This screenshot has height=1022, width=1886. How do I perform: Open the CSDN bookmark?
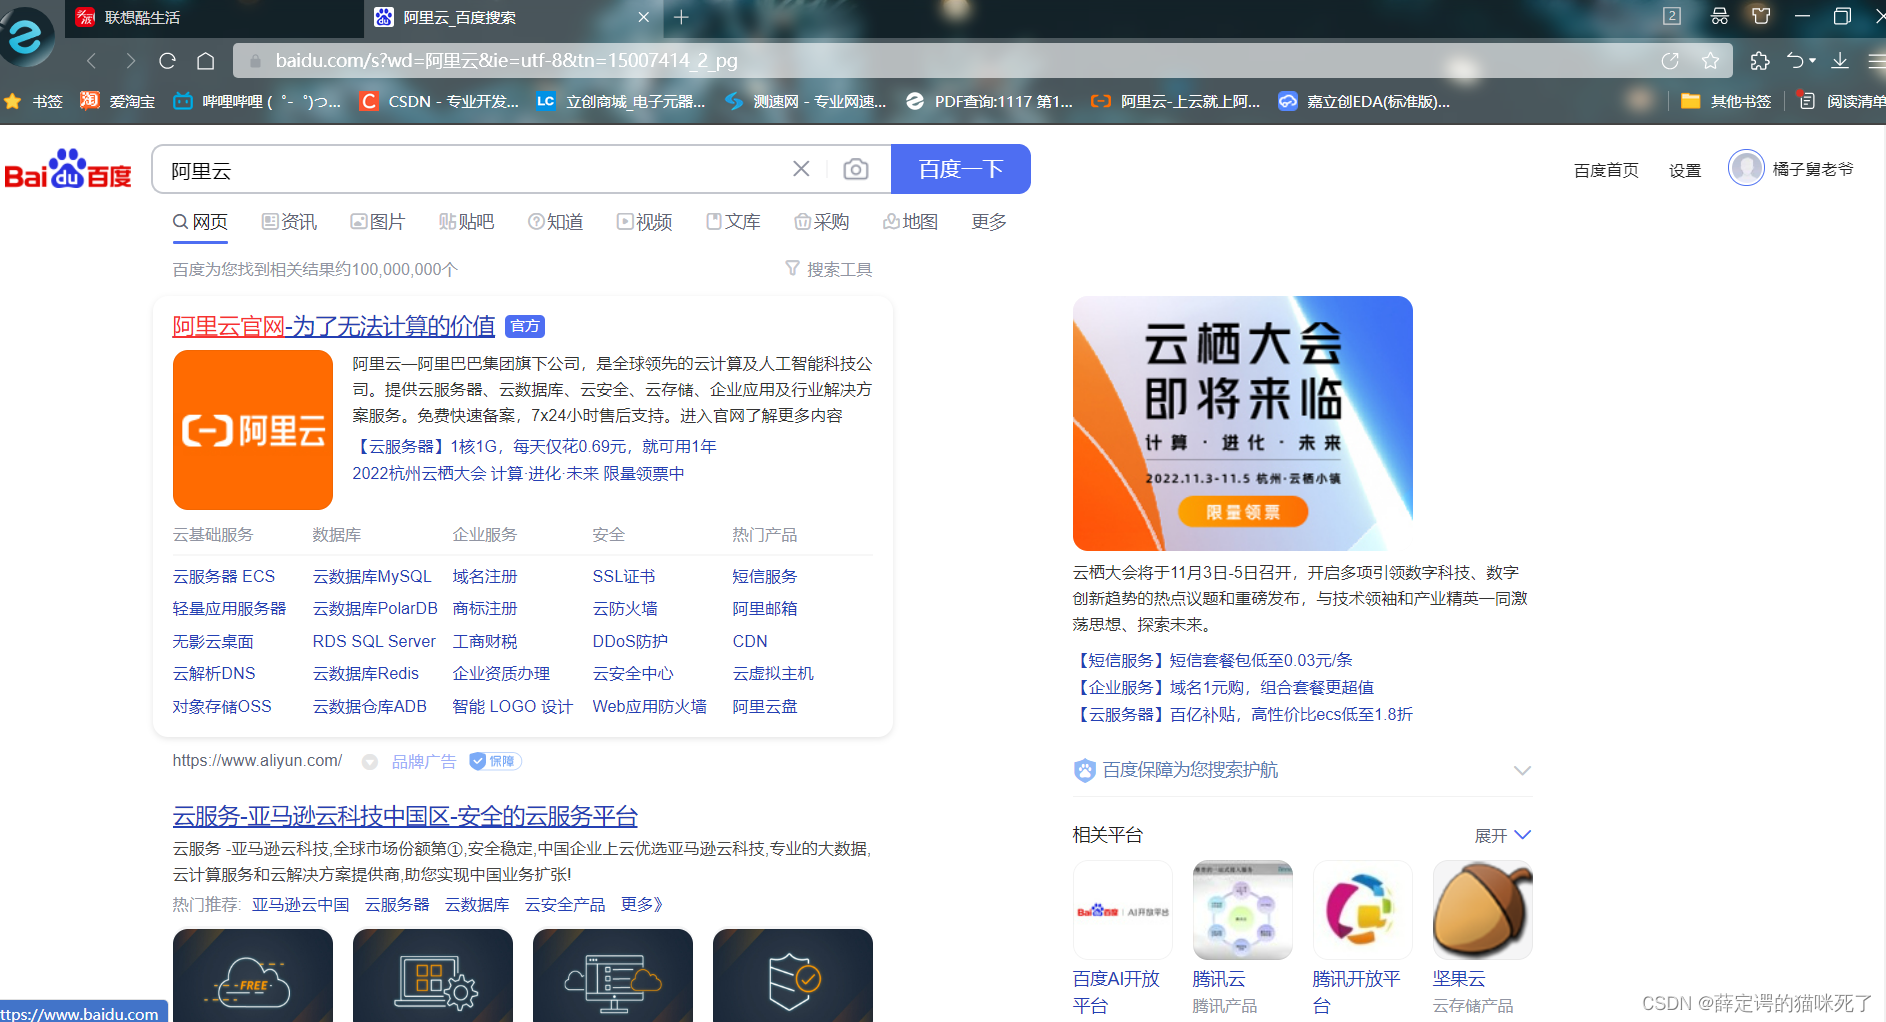pos(439,101)
